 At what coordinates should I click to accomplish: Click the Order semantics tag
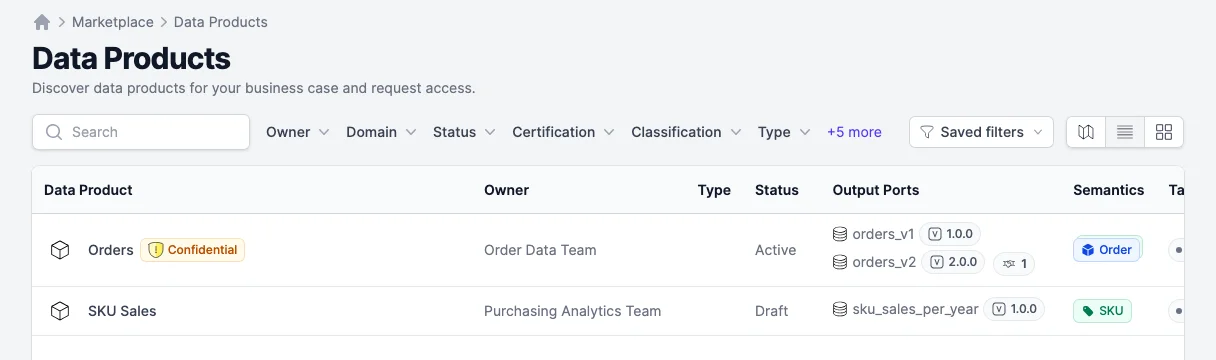point(1107,250)
